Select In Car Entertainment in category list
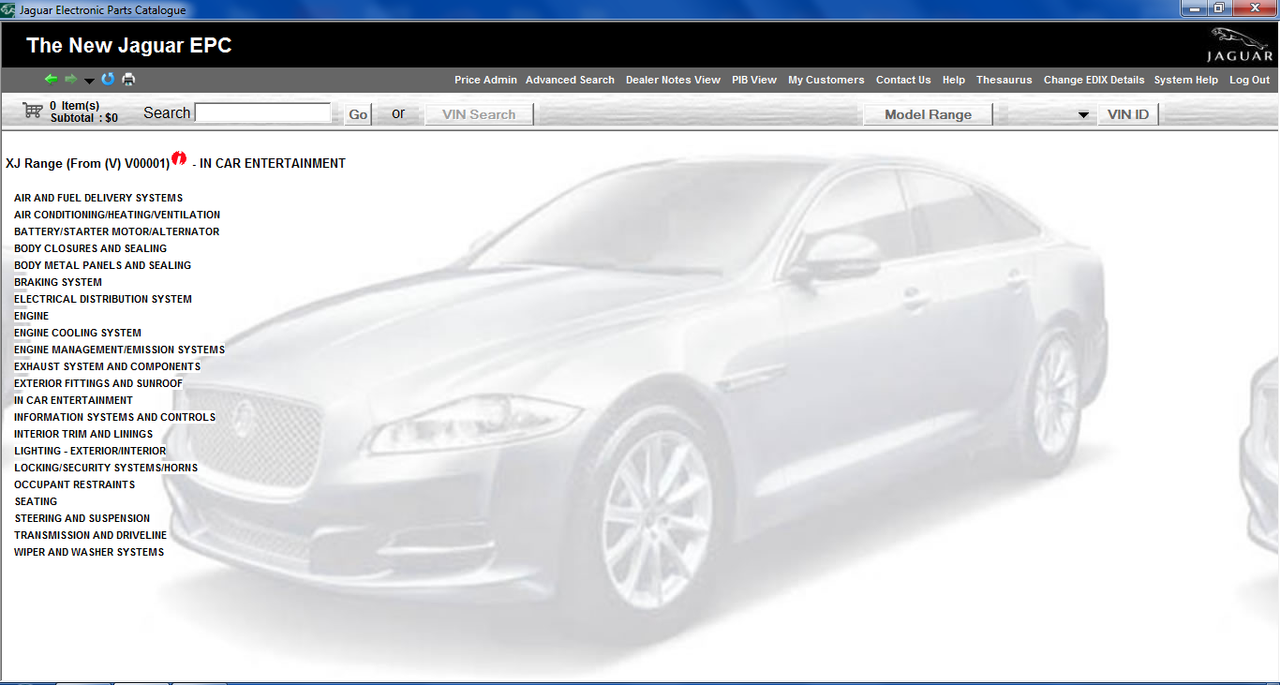Viewport: 1280px width, 685px height. point(73,401)
